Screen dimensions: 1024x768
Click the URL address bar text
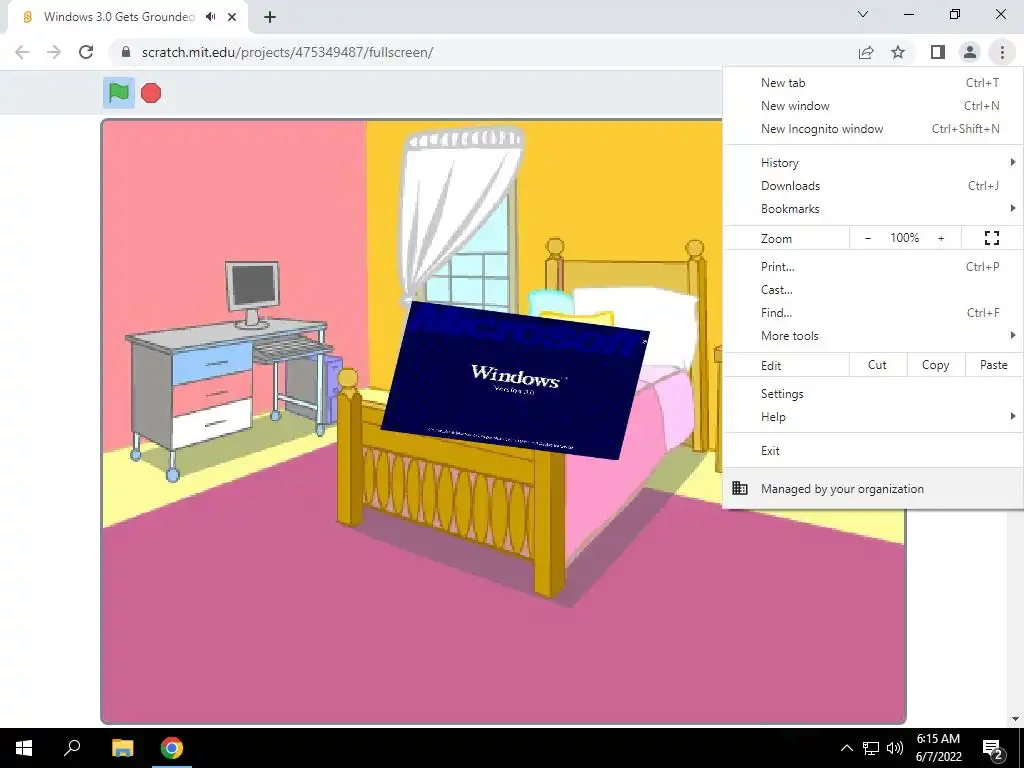[x=287, y=52]
